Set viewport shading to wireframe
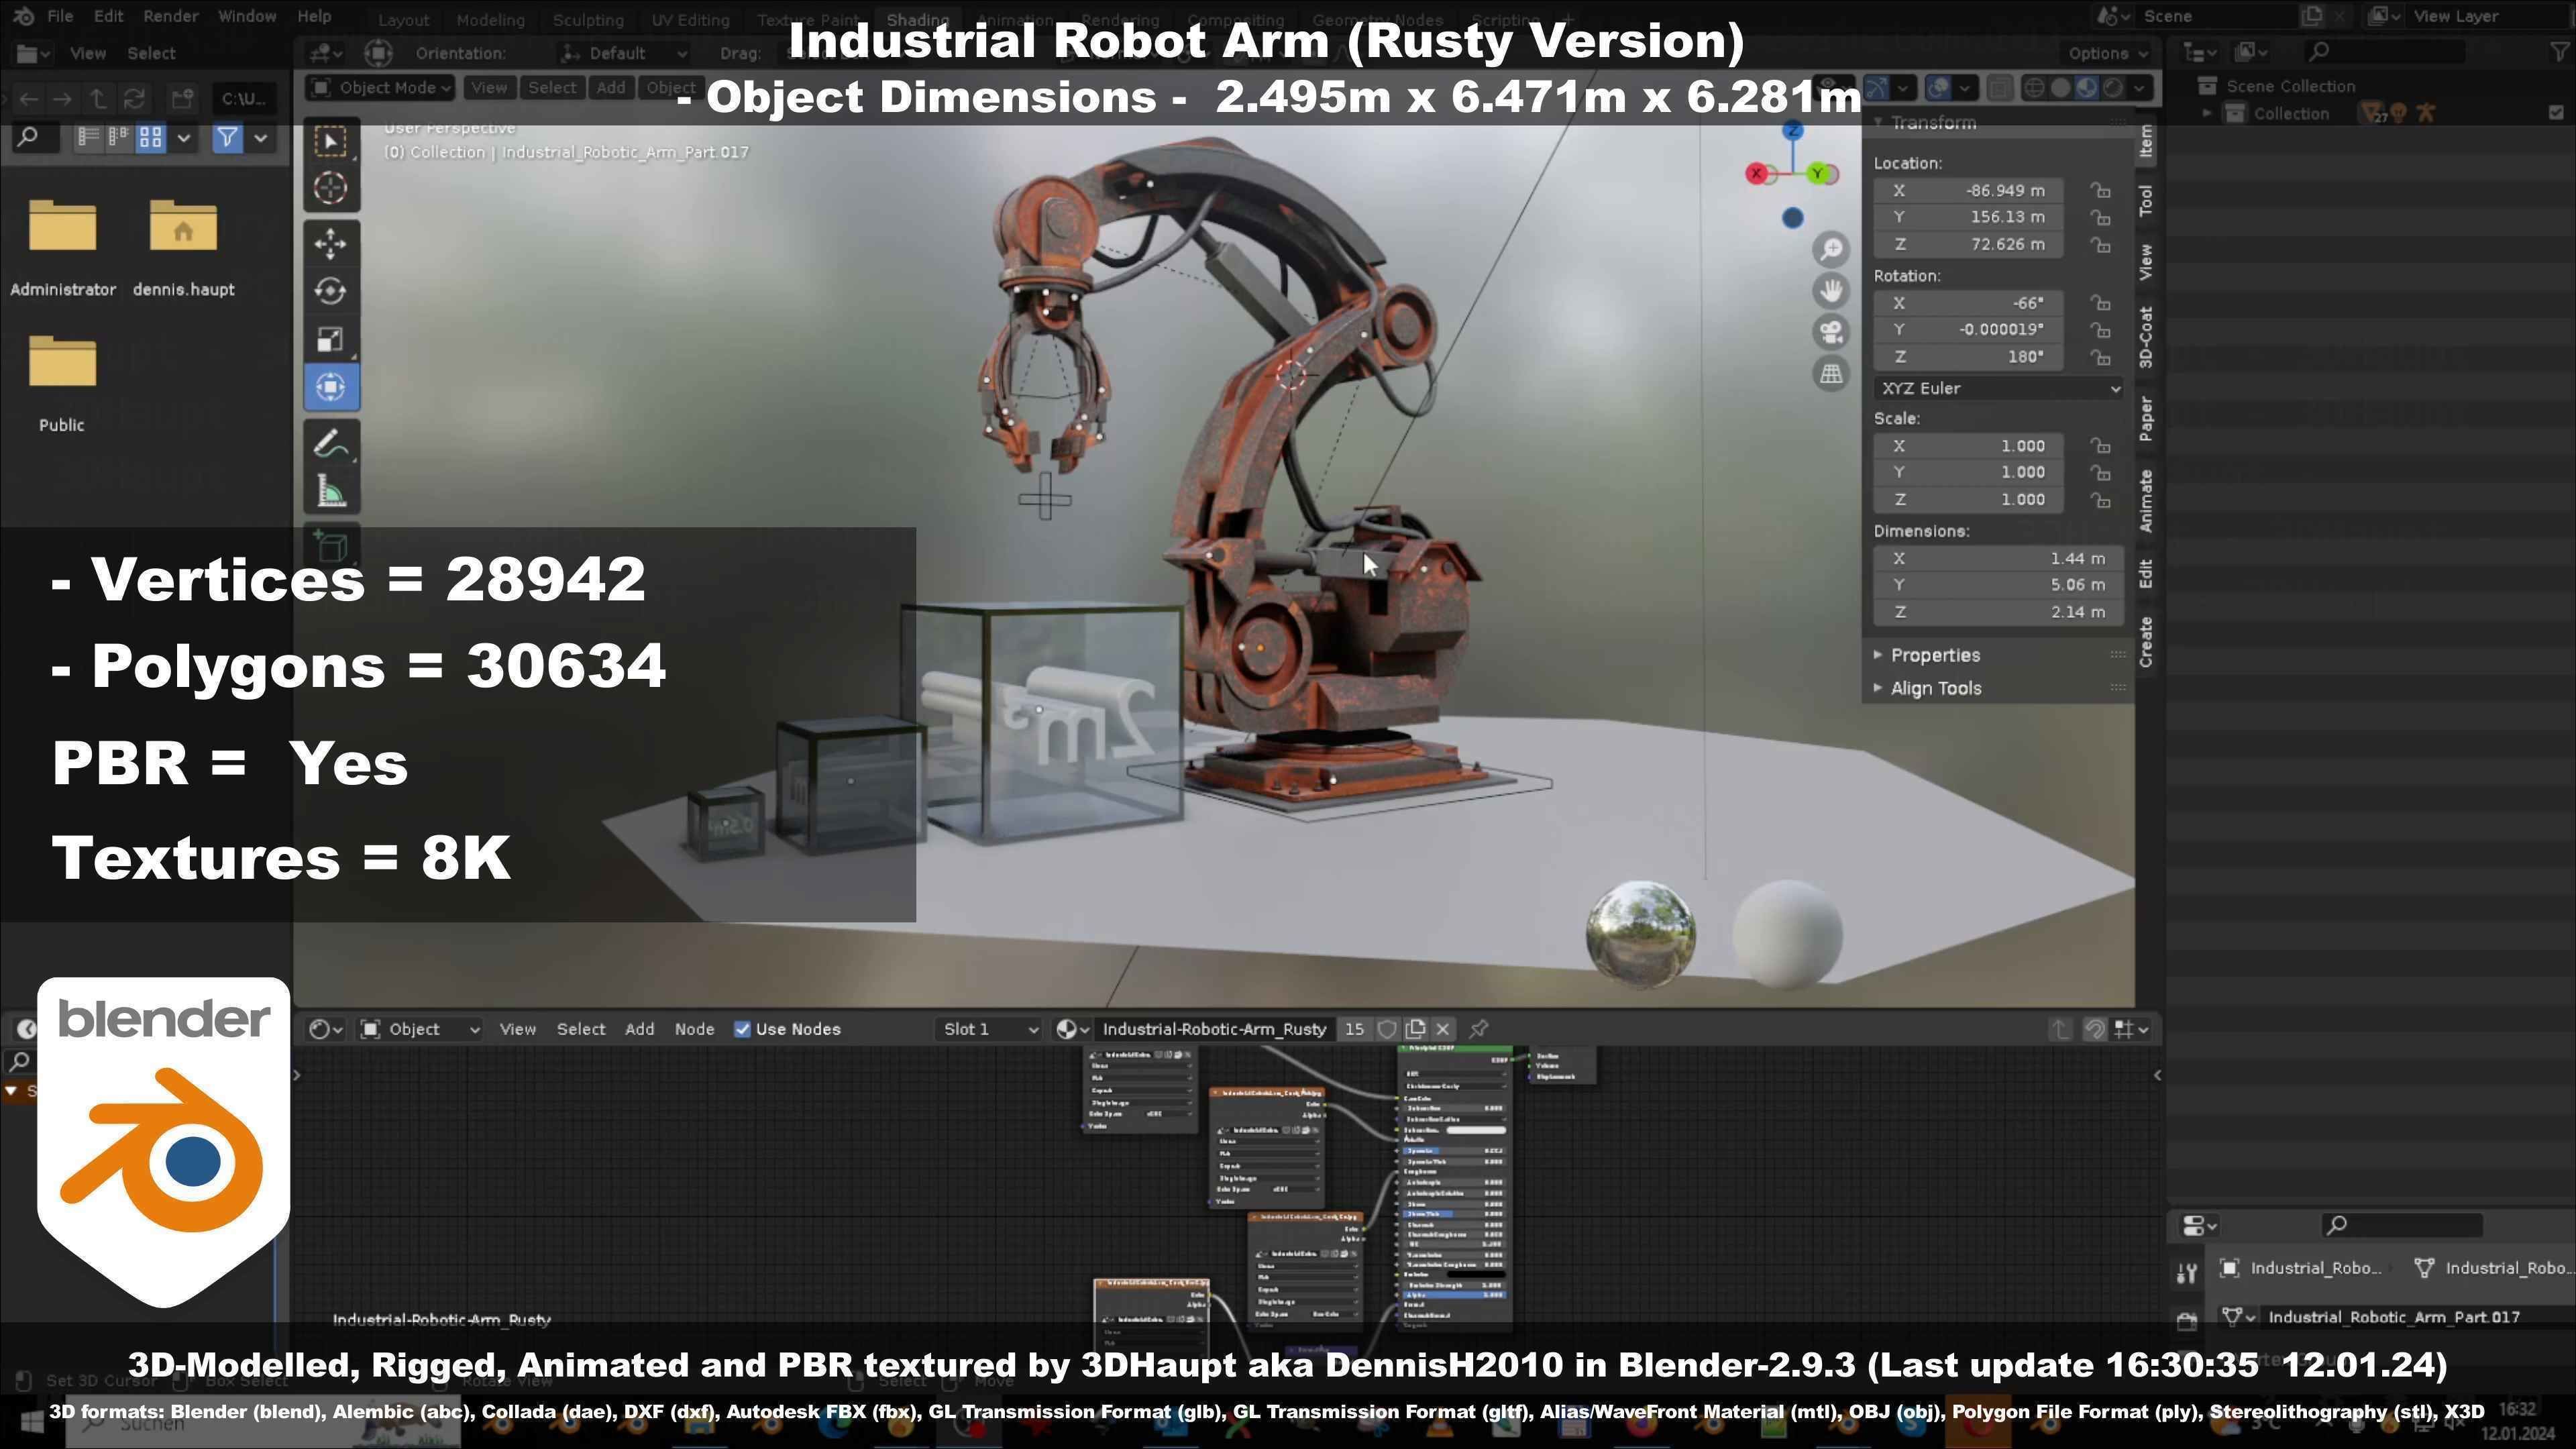The image size is (2576, 1449). (2034, 88)
